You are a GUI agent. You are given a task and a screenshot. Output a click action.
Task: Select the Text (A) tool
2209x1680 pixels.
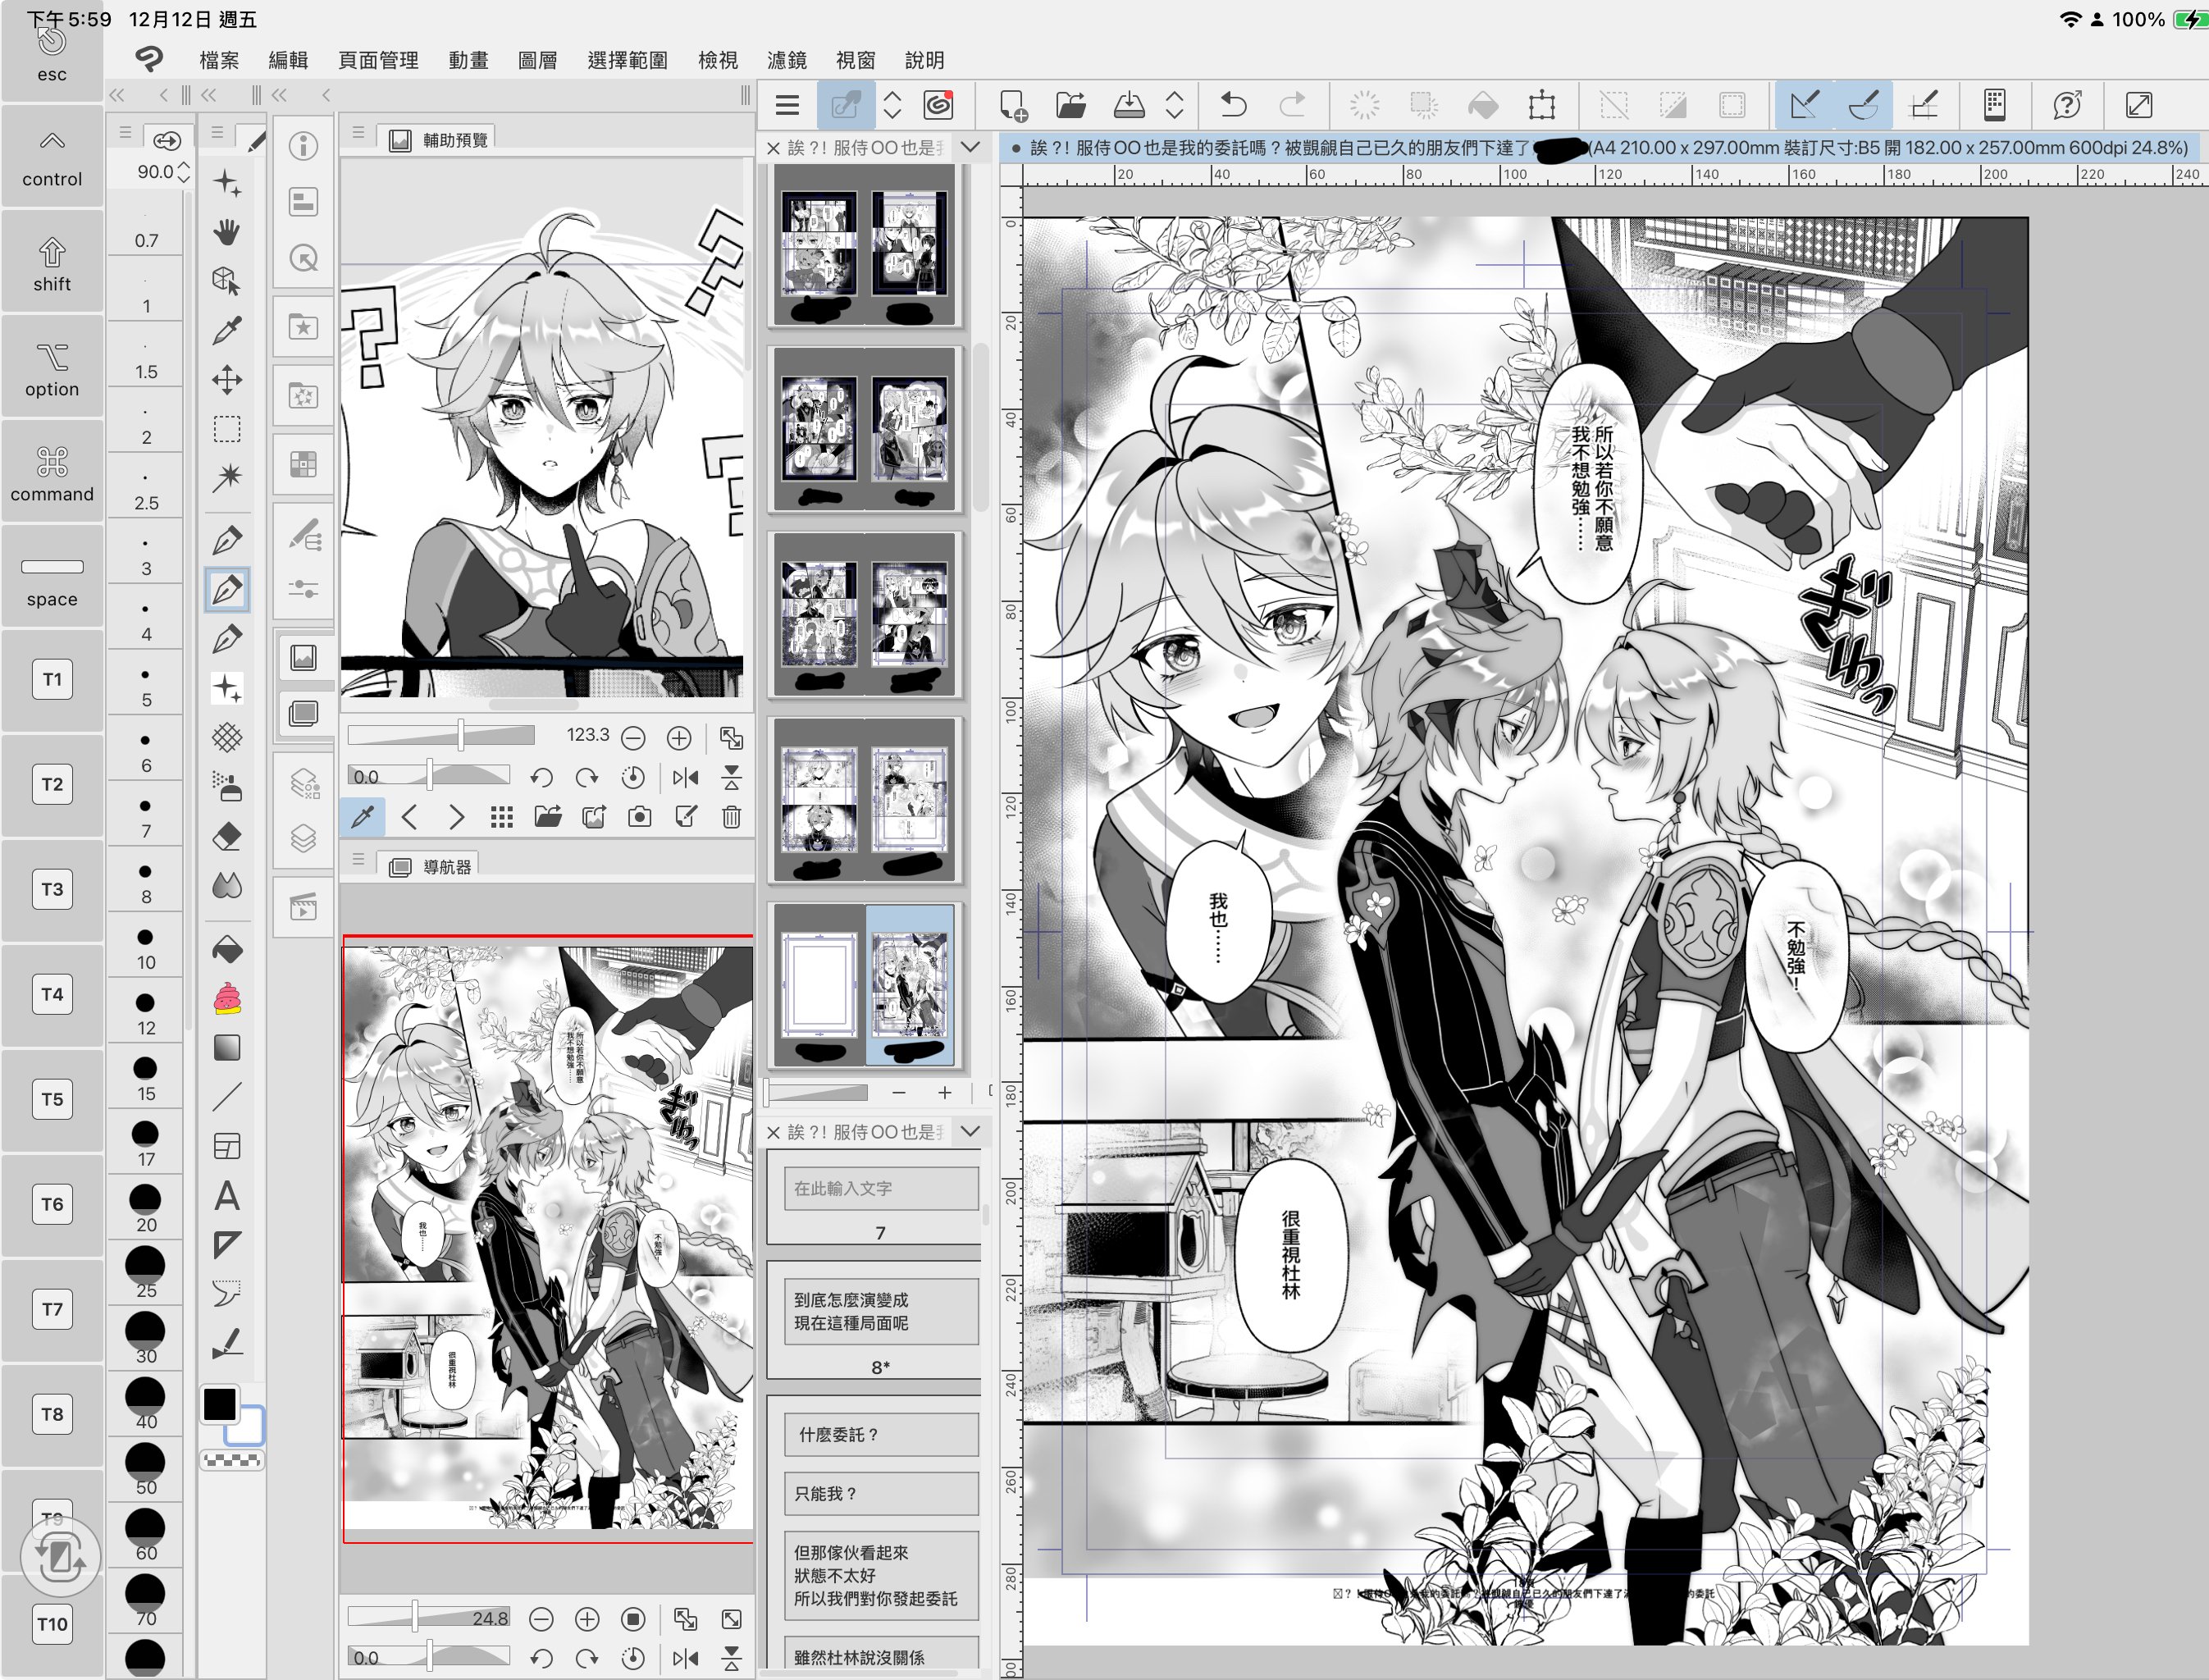click(x=227, y=1196)
